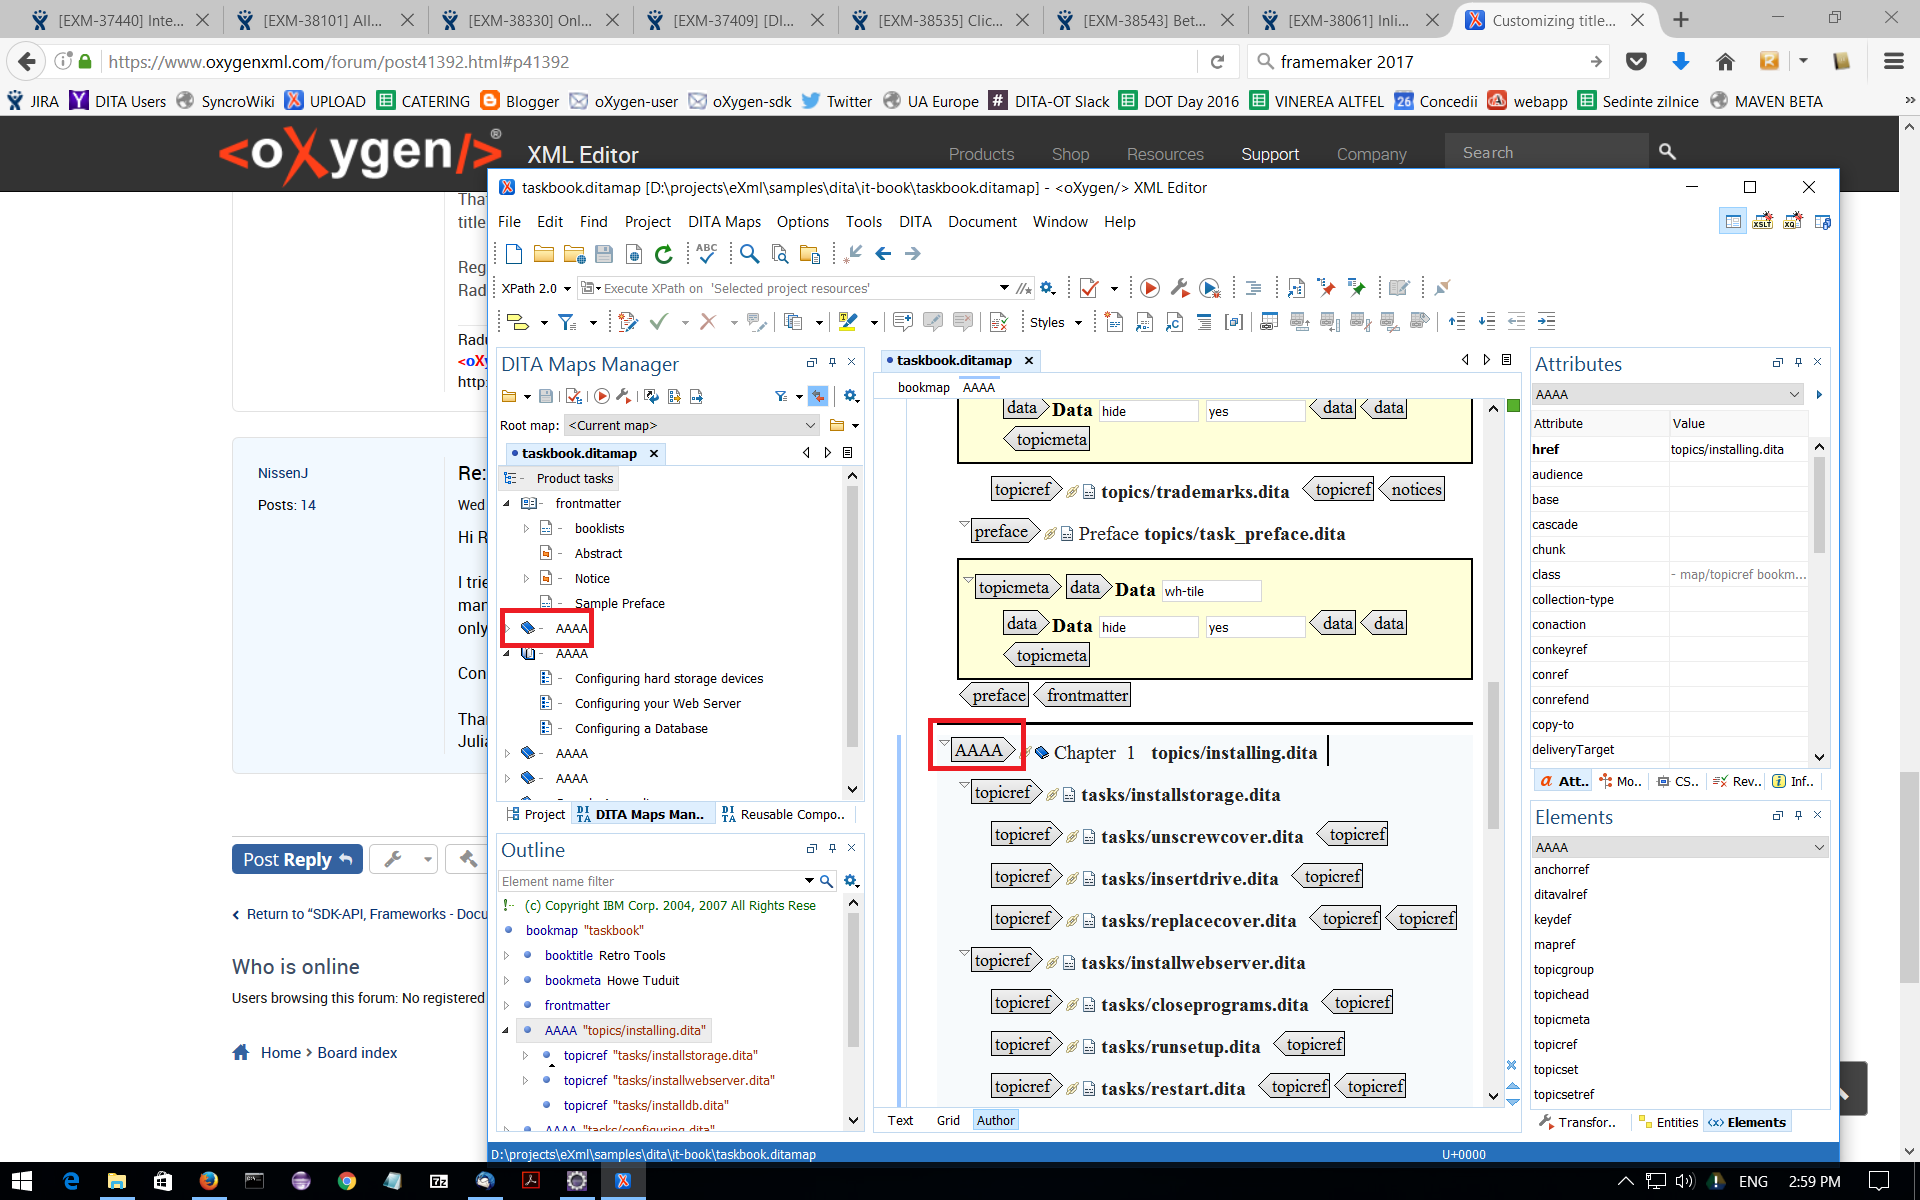Create a new document in oXygen toolbar

(x=513, y=254)
